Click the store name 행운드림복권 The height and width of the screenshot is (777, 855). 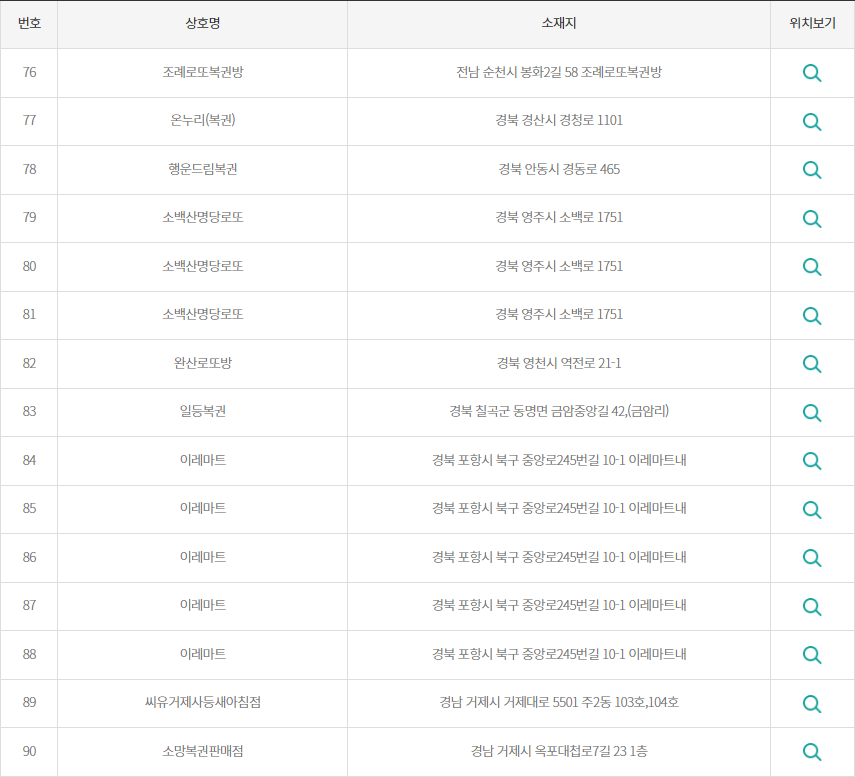202,170
